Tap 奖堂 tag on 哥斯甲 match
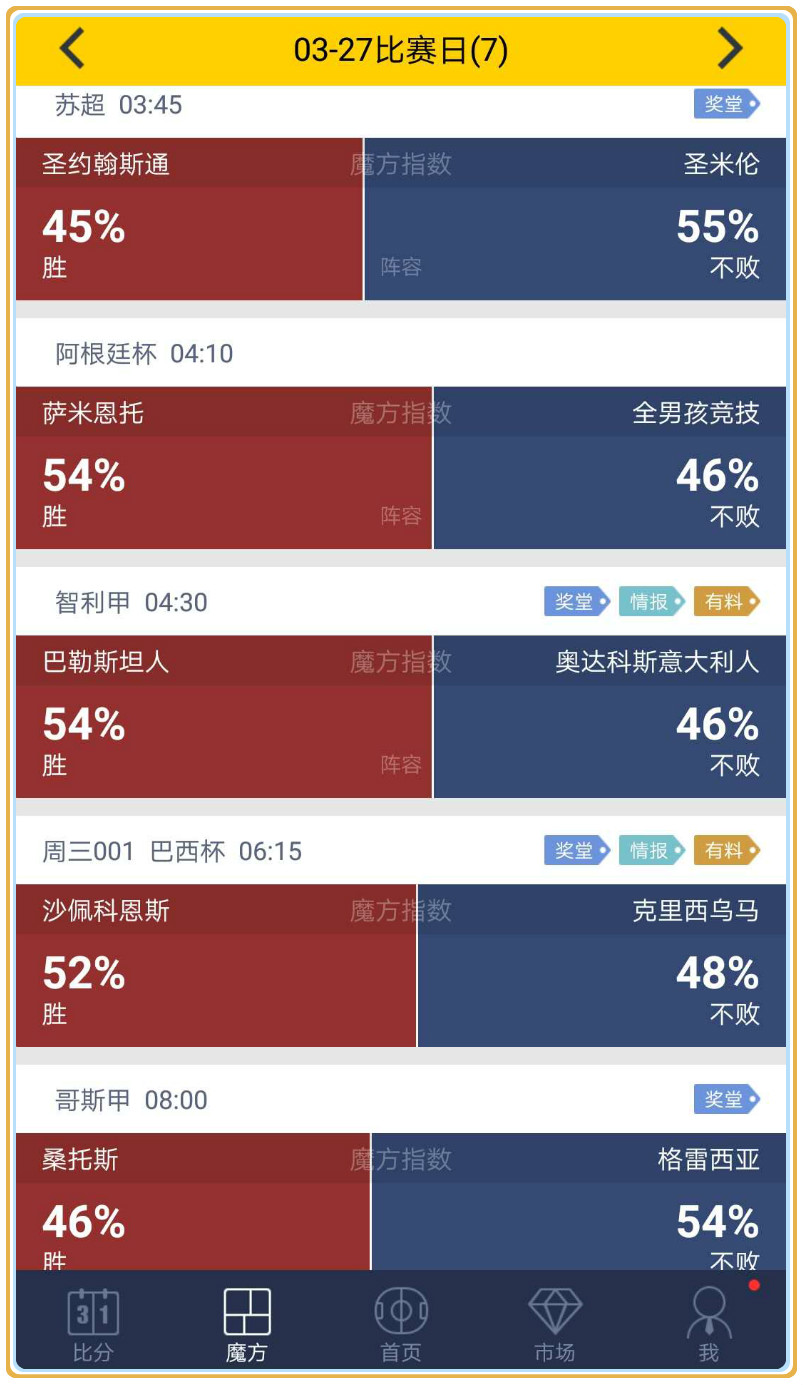Image resolution: width=805 pixels, height=1385 pixels. tap(726, 1100)
